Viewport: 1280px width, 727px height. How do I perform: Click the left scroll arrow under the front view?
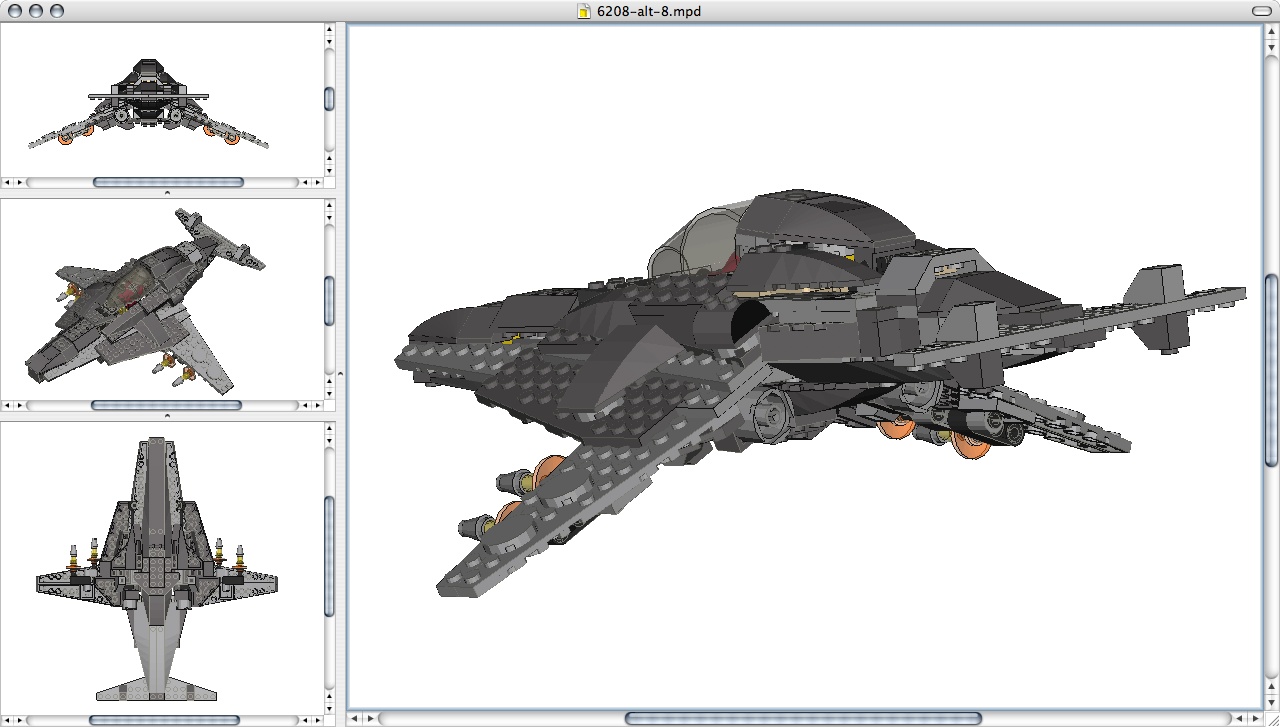point(7,182)
